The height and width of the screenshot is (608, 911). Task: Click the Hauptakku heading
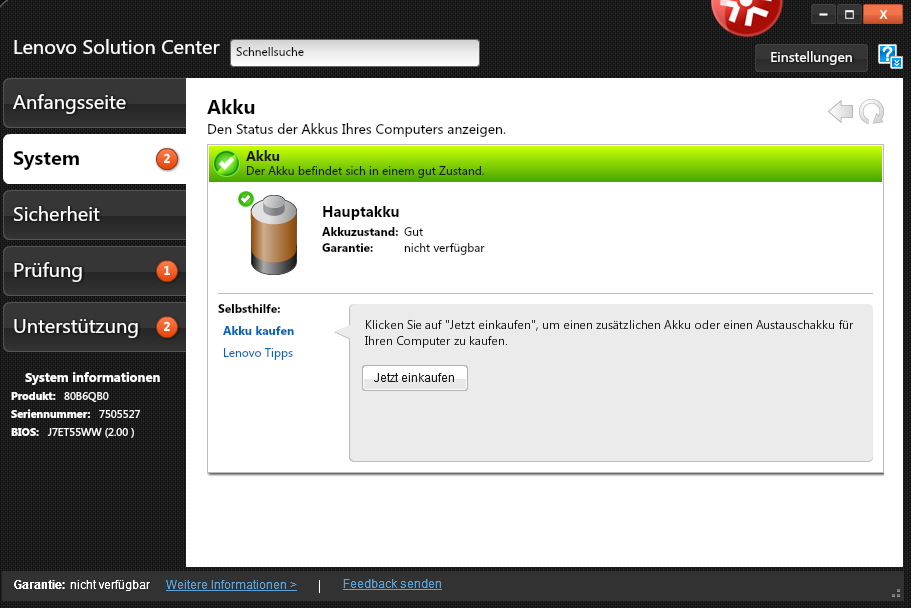tap(361, 212)
